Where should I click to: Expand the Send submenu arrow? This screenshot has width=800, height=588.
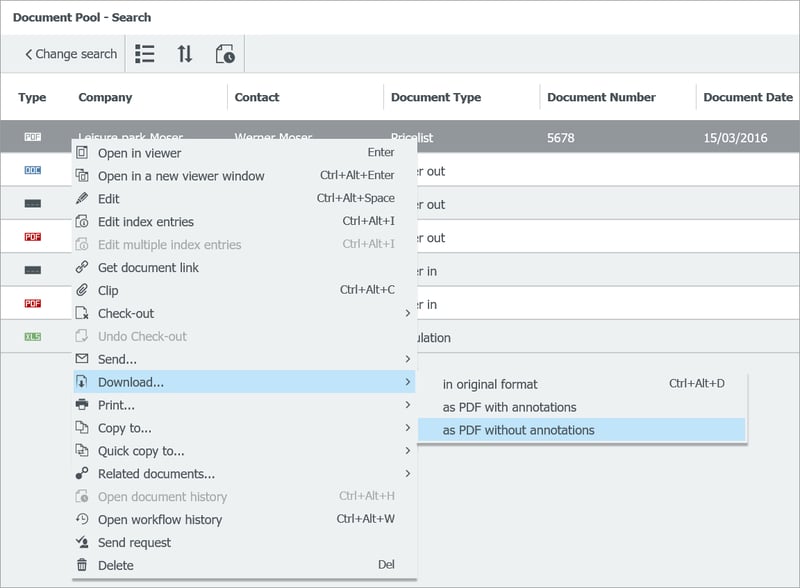pyautogui.click(x=407, y=359)
